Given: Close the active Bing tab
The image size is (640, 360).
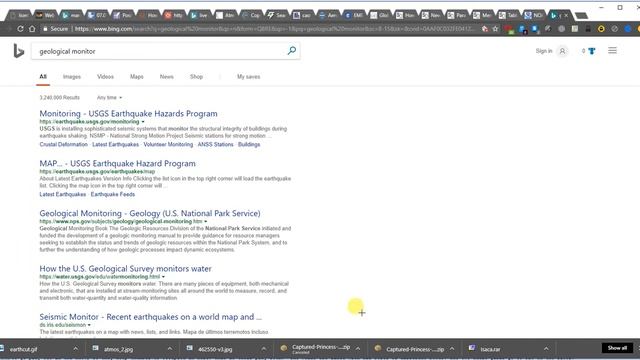Looking at the screenshot, I should (x=566, y=16).
